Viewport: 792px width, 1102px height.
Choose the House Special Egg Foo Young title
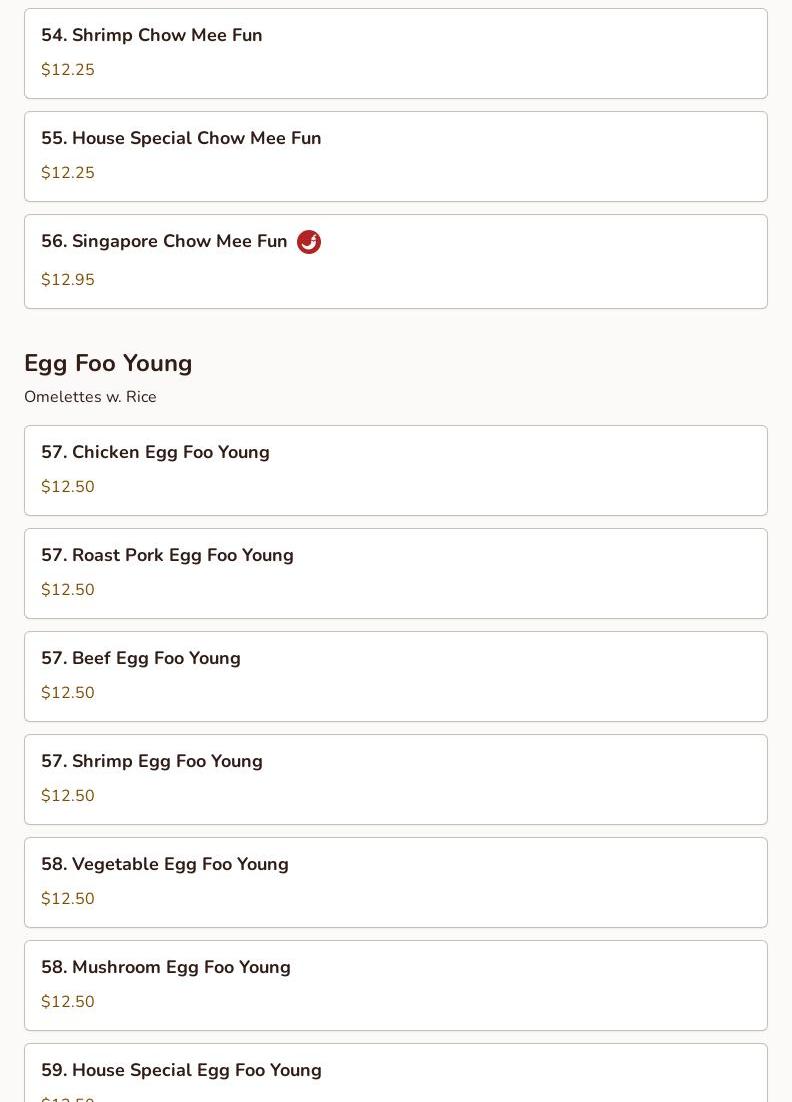181,1070
